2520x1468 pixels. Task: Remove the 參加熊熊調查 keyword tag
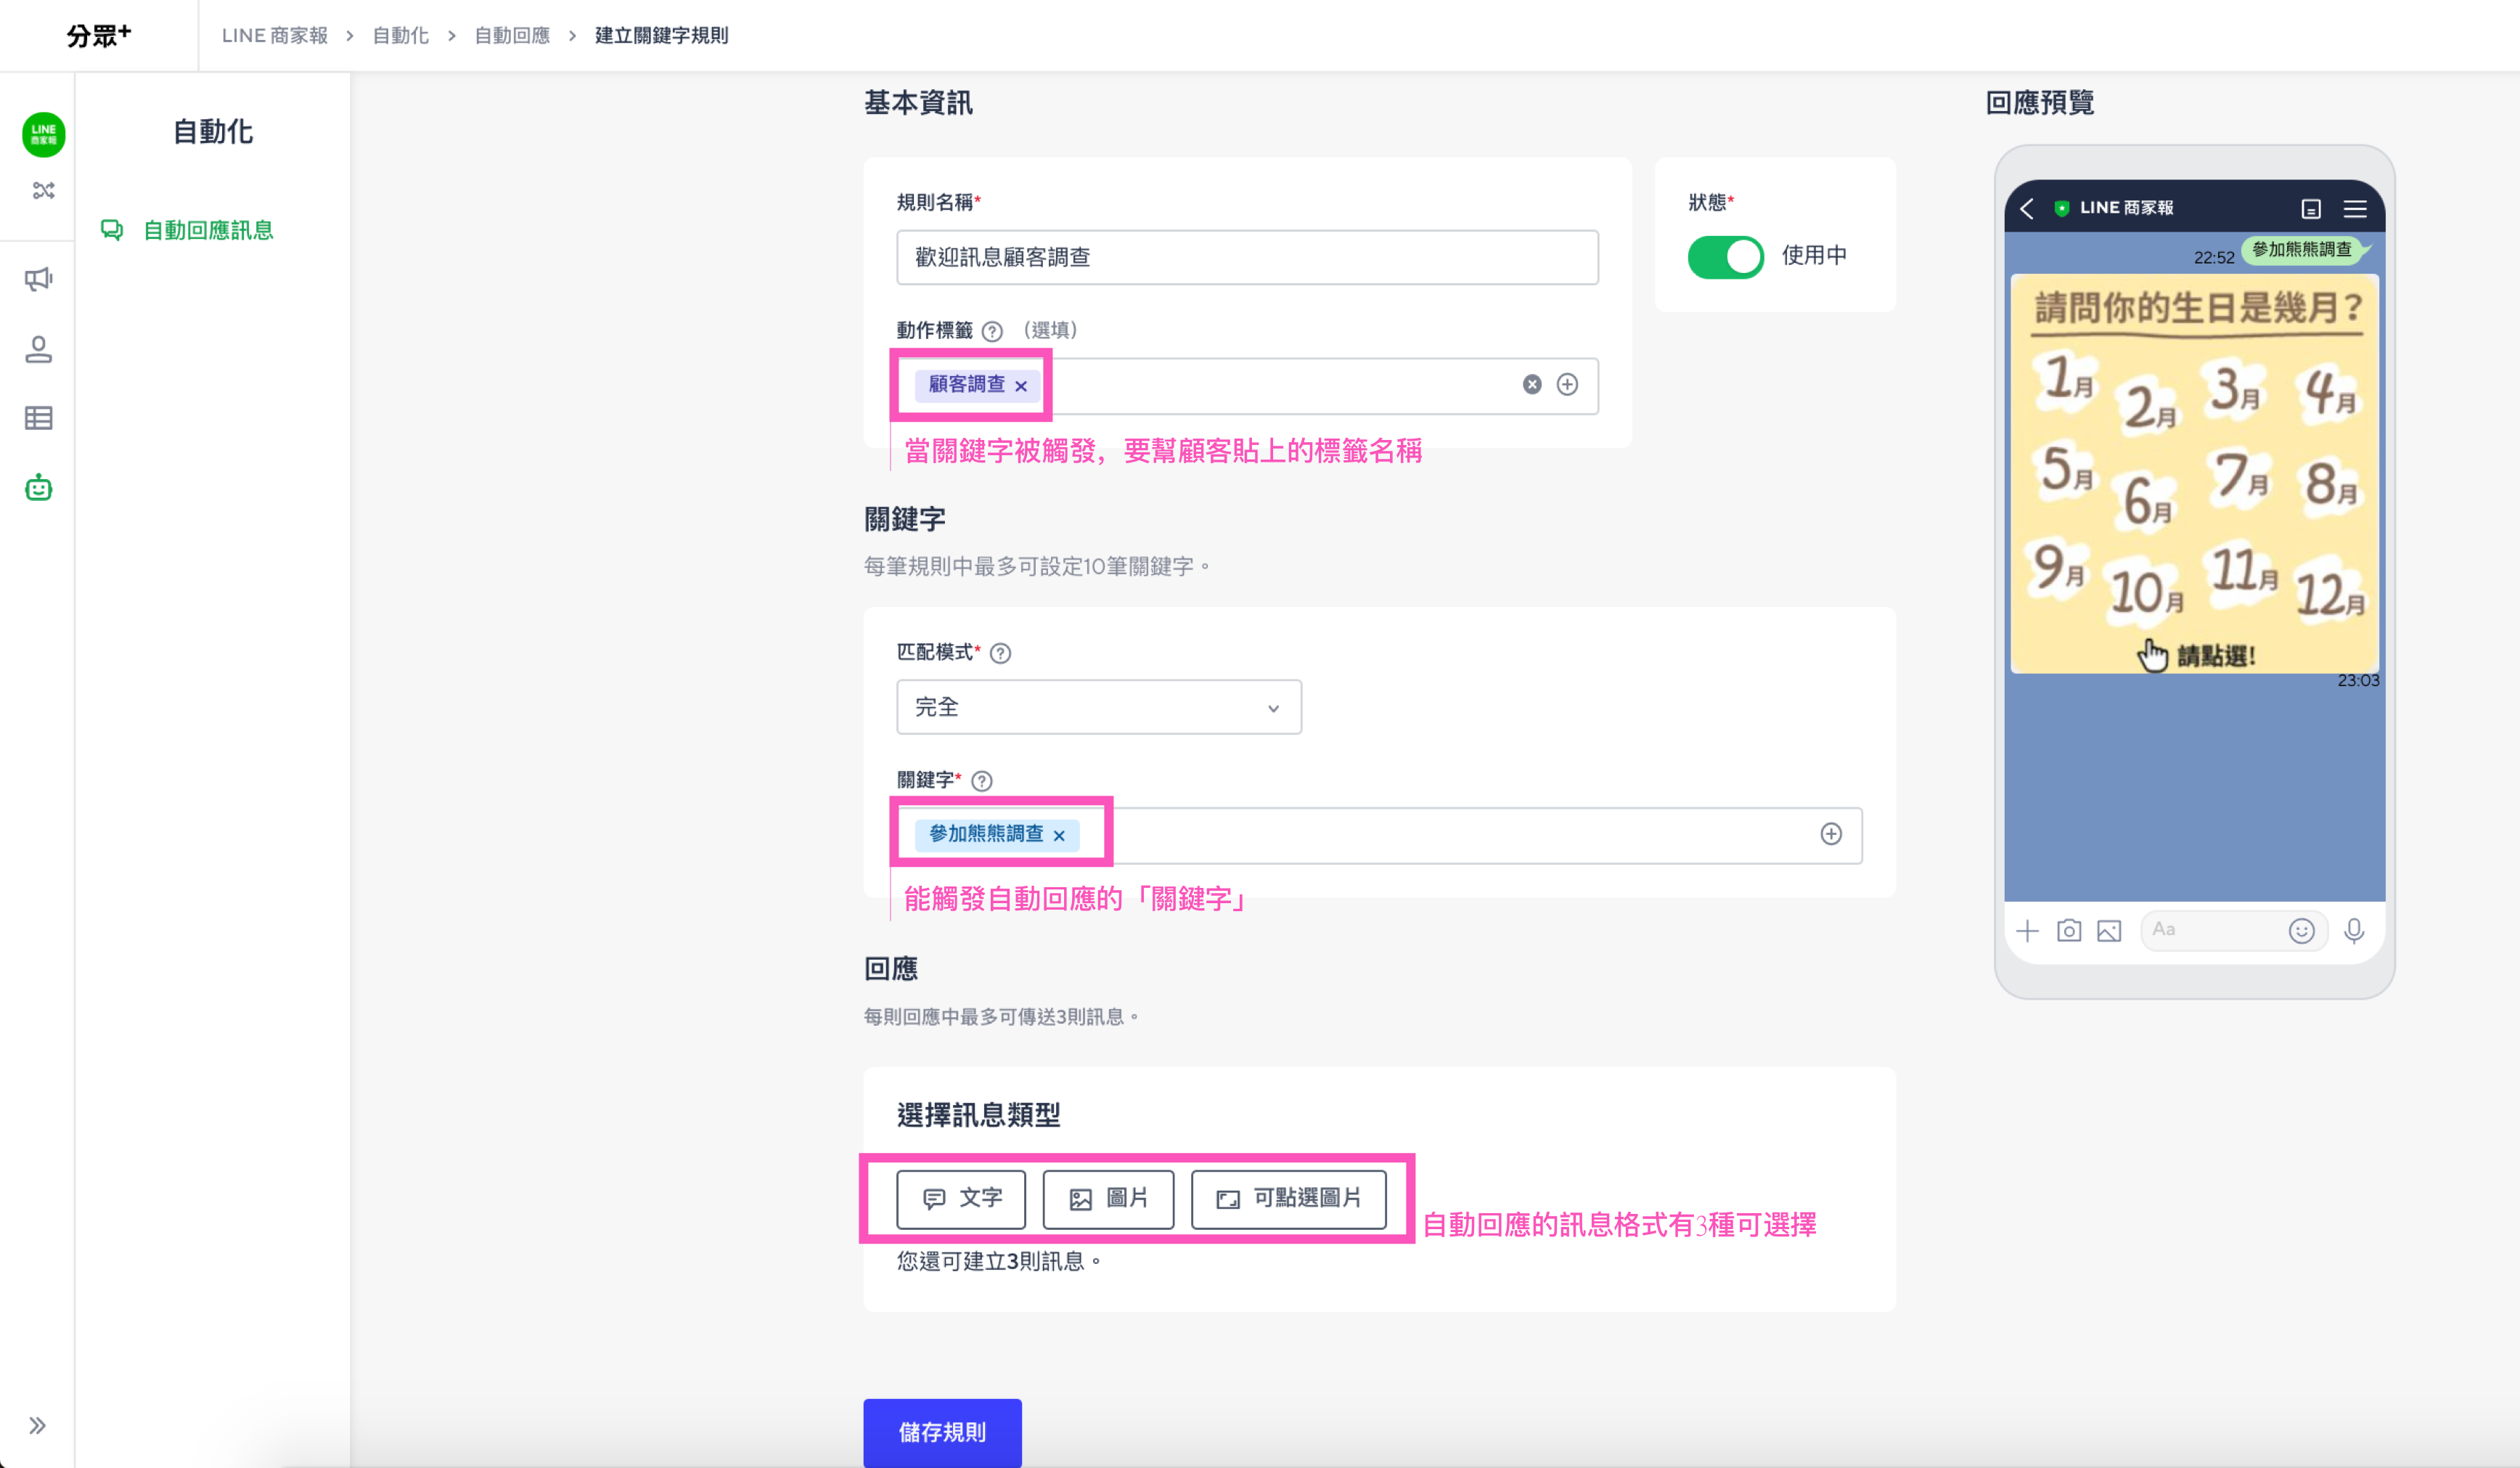click(1059, 835)
